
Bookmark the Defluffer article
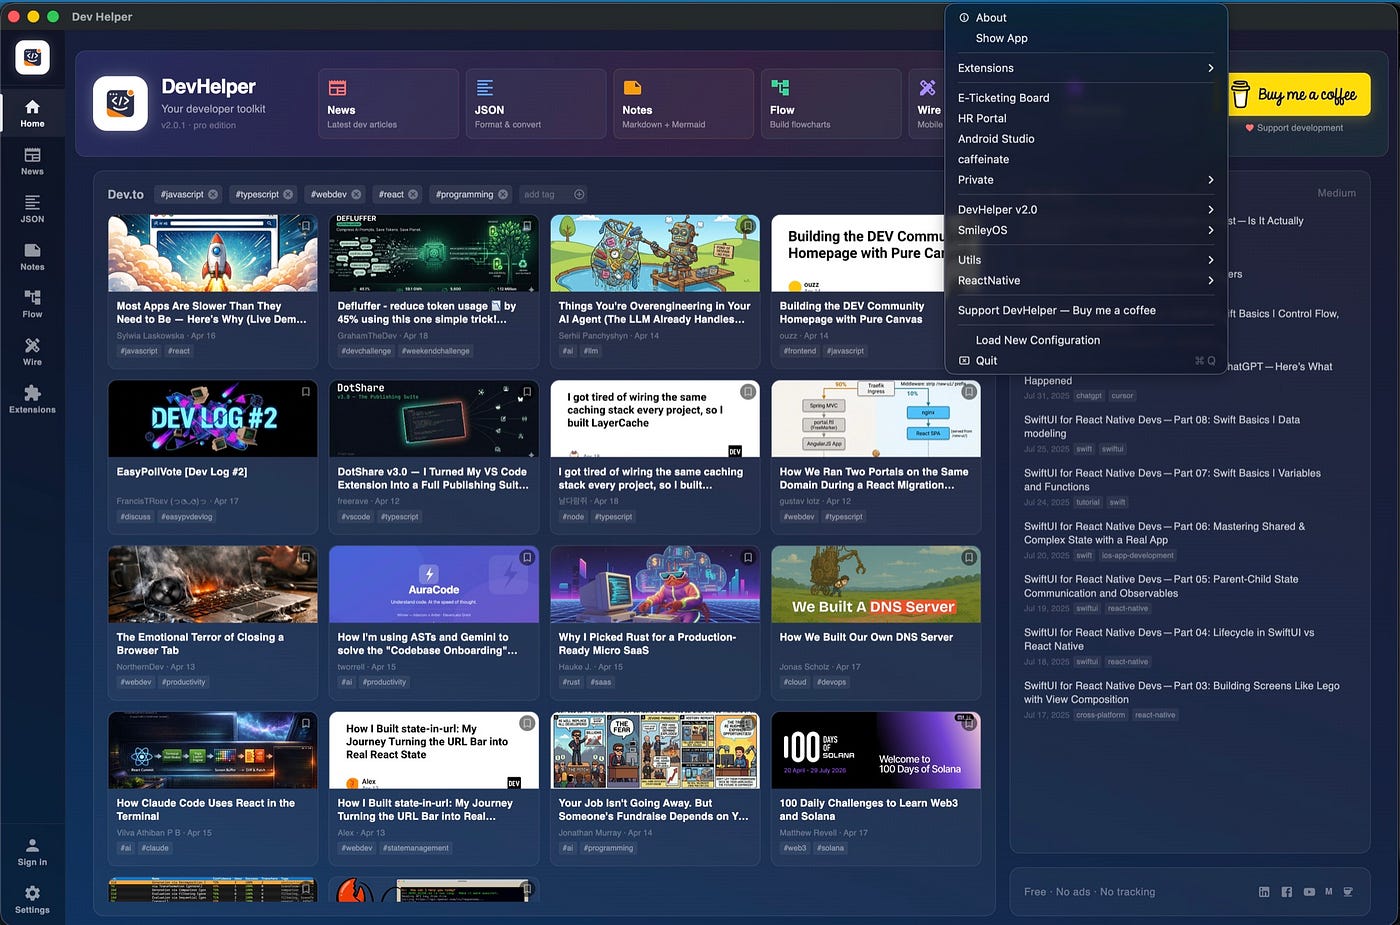[527, 227]
